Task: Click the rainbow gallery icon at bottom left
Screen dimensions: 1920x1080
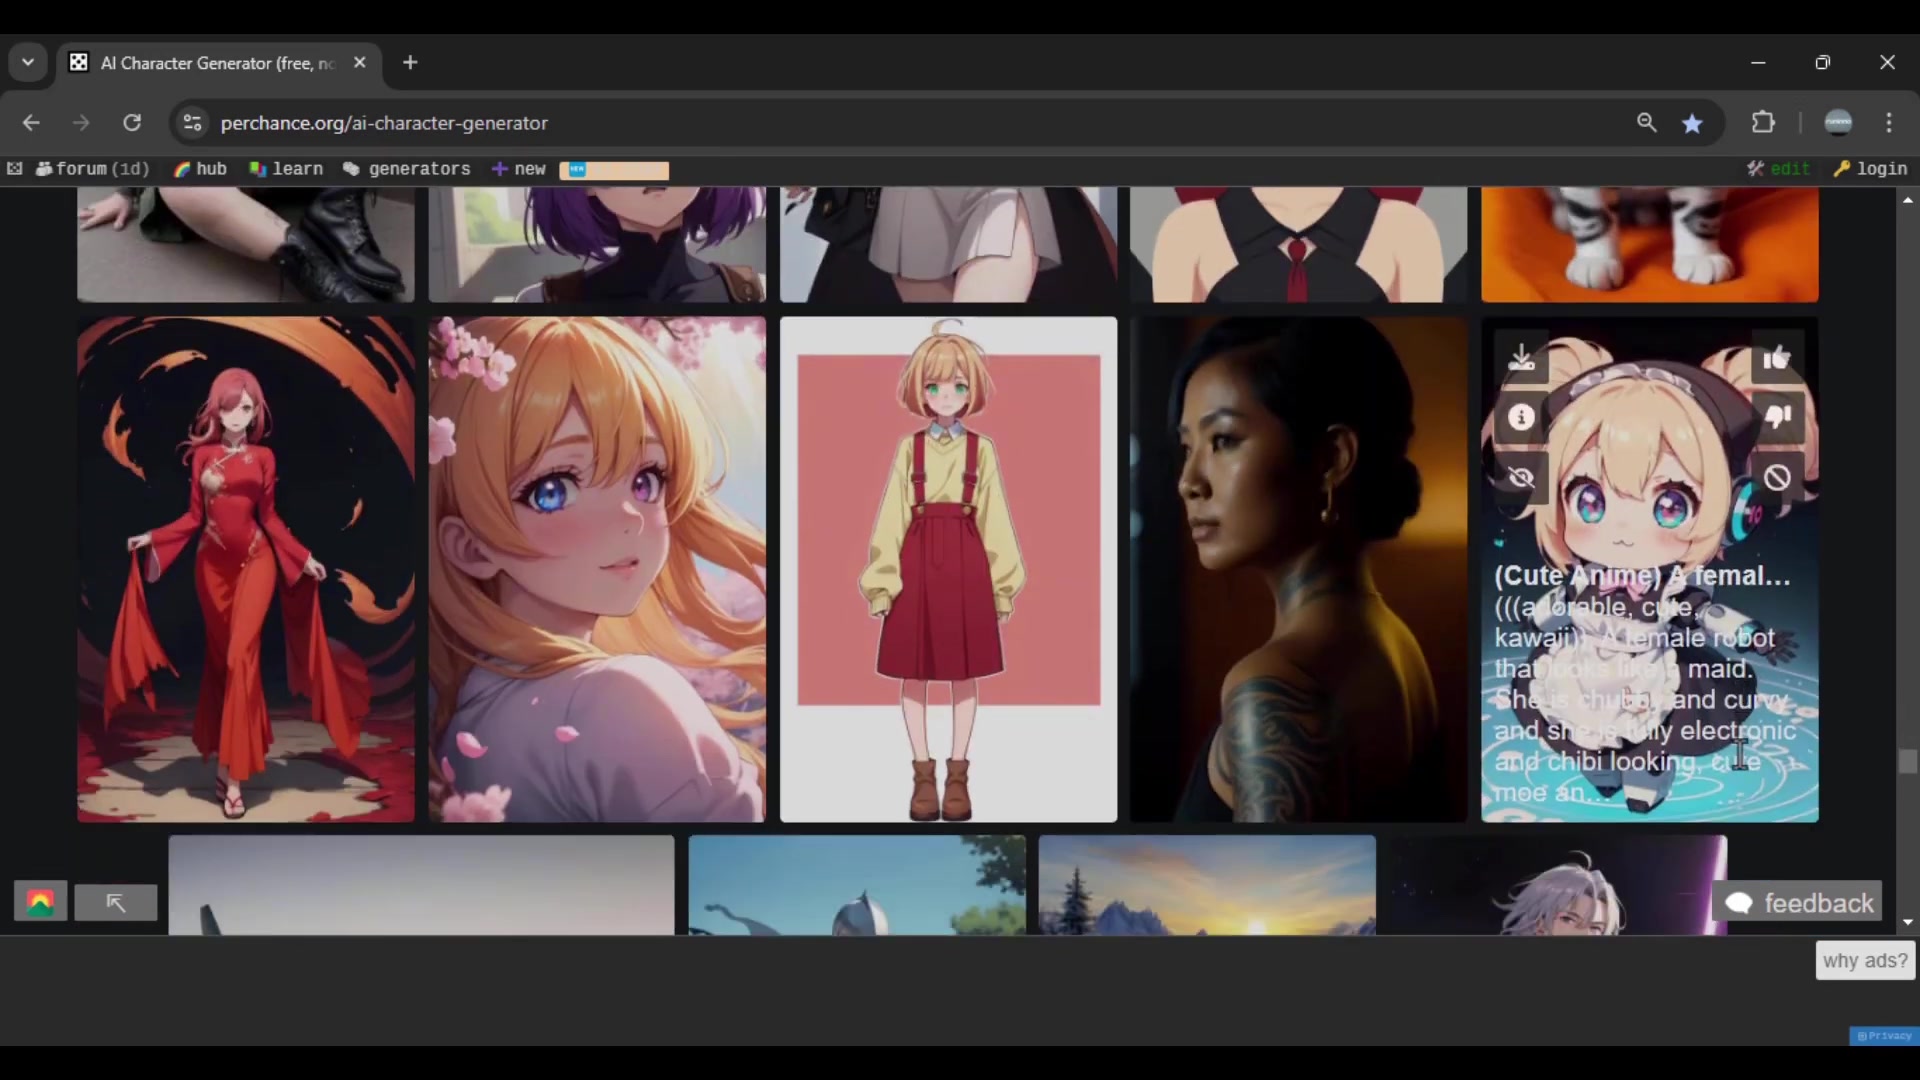Action: [40, 902]
